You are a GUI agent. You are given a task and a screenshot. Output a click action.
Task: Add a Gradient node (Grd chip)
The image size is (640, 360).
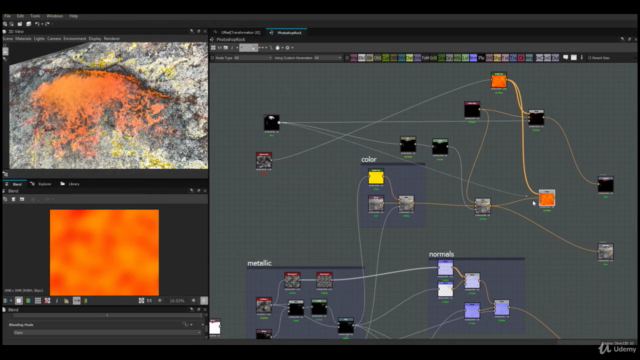433,58
